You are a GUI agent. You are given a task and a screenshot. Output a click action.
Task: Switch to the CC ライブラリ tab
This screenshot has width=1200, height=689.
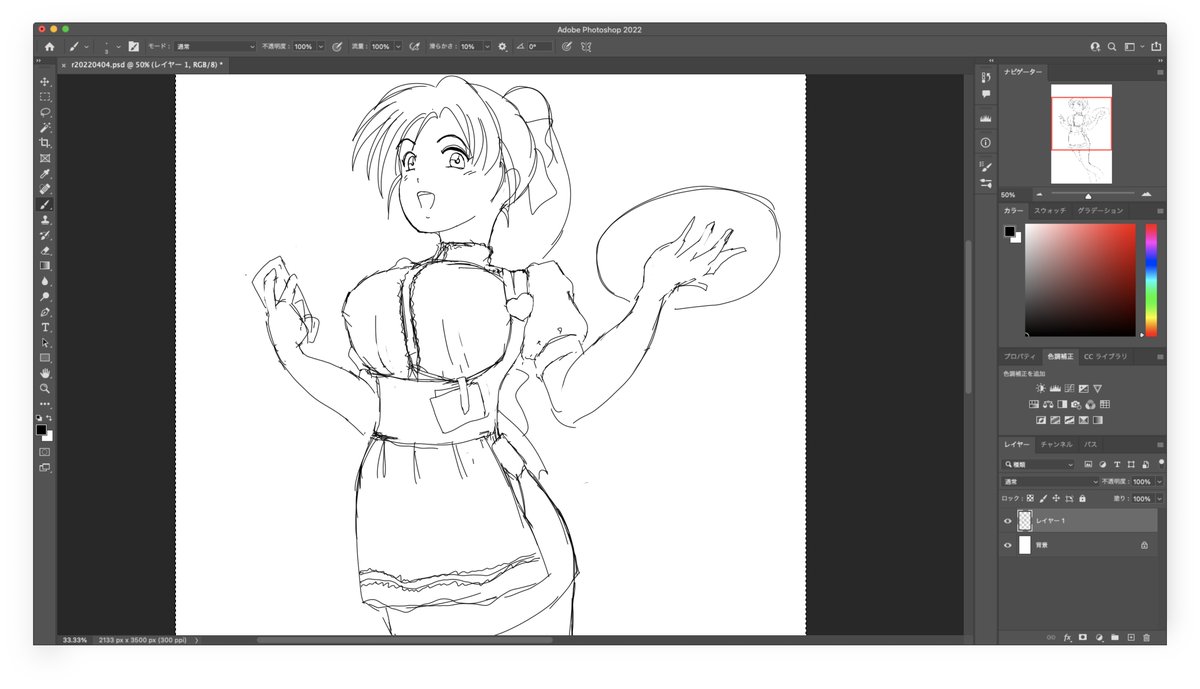pos(1105,356)
